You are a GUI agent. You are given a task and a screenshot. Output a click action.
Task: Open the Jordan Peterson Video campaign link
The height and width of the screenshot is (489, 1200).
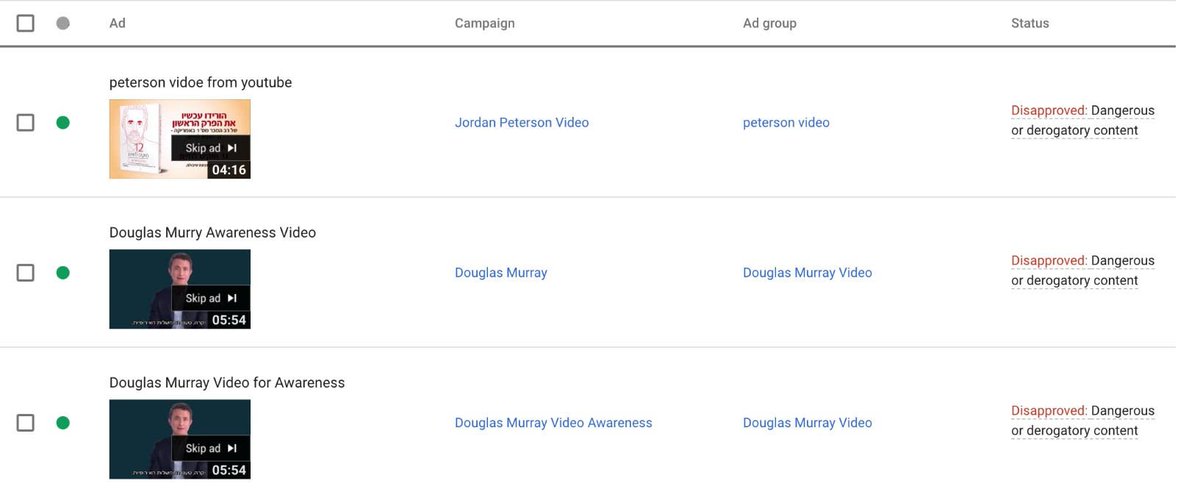[x=522, y=123]
